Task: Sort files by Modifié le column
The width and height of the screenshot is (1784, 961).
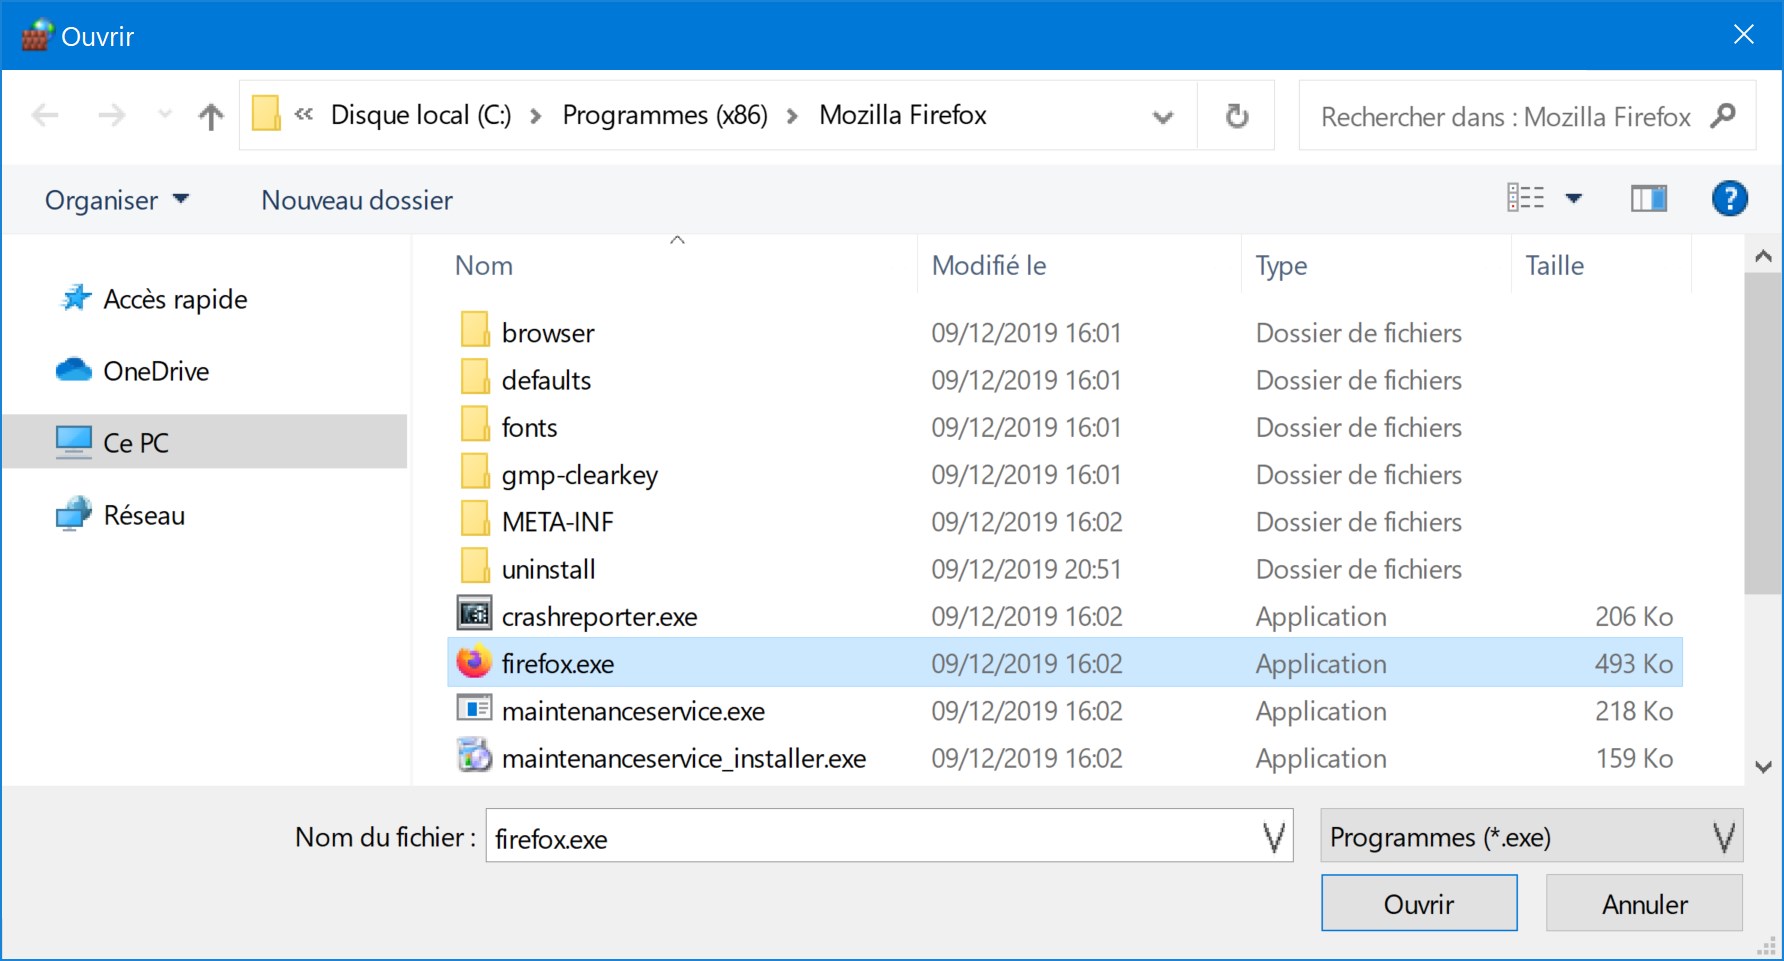Action: coord(989,265)
